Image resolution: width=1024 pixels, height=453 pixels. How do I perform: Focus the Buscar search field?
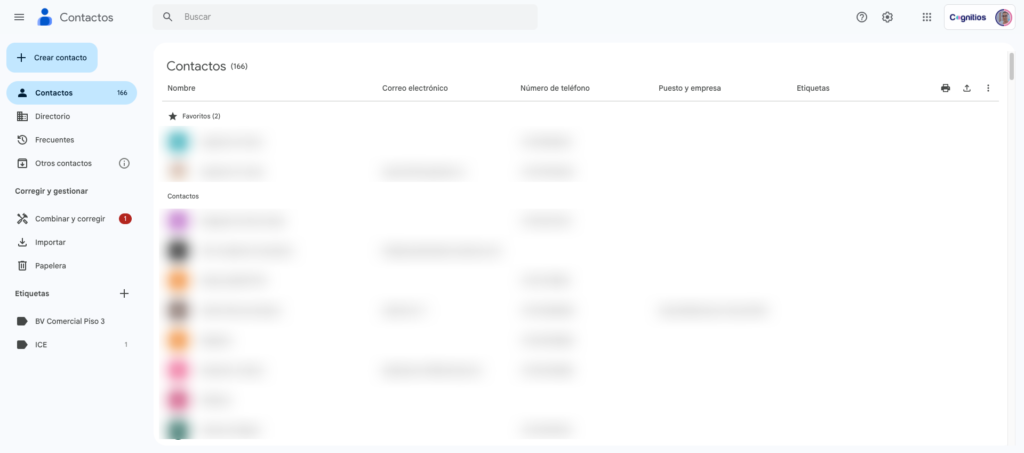345,17
